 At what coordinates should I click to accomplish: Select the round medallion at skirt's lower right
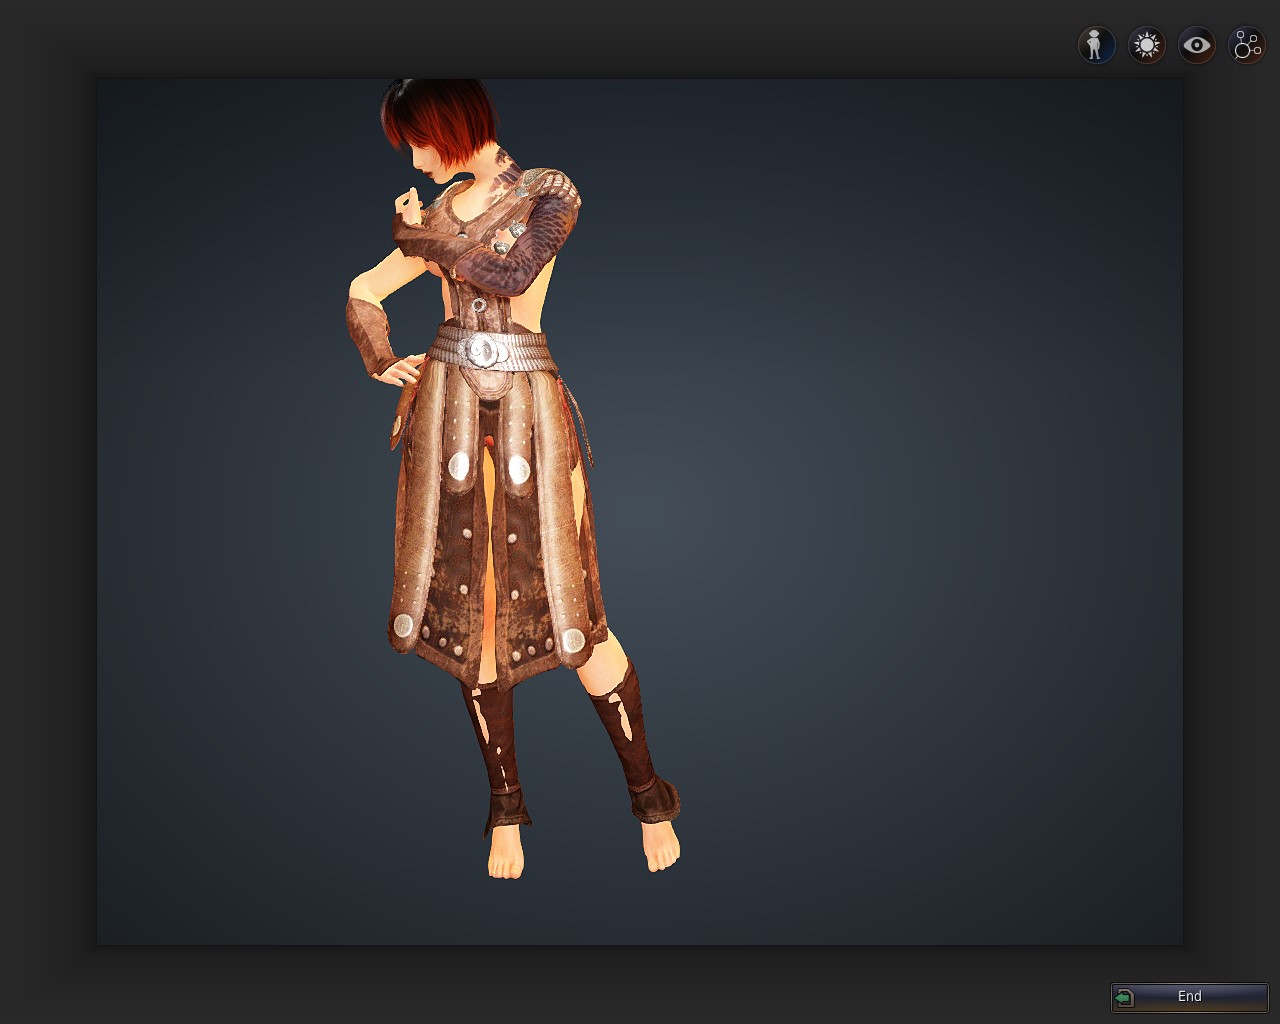pyautogui.click(x=573, y=640)
